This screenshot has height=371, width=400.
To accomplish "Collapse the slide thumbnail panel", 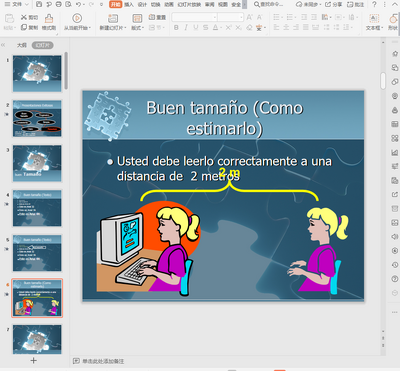I will tap(4, 45).
